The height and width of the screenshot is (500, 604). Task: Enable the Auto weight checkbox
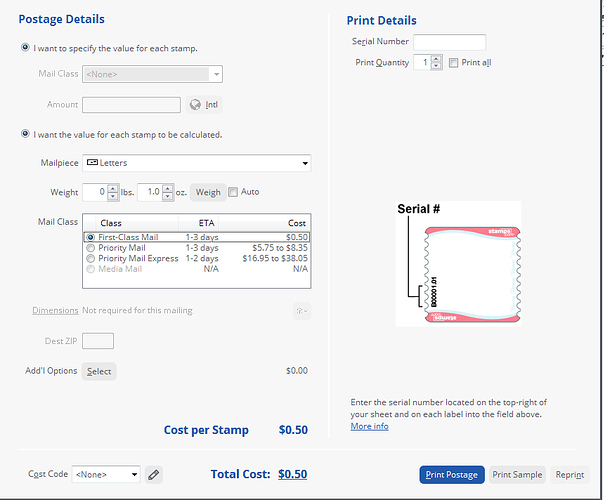point(234,192)
